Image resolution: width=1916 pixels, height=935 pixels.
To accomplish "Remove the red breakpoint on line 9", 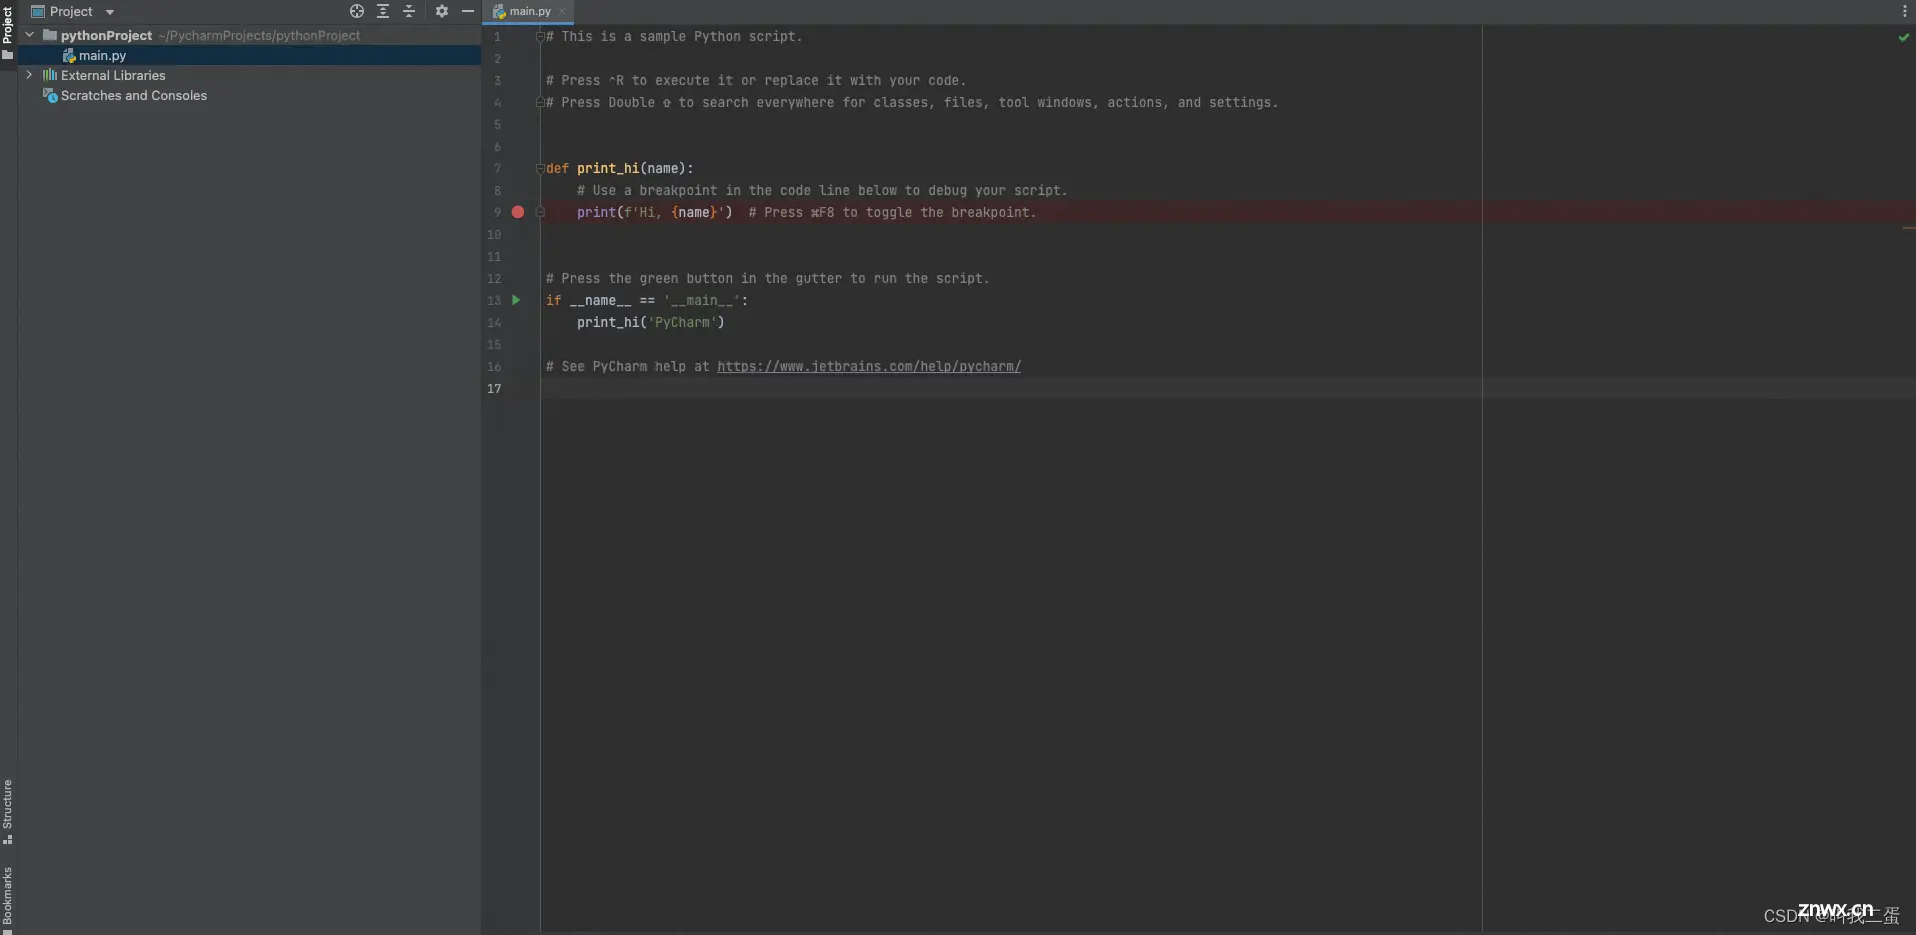I will (x=518, y=212).
